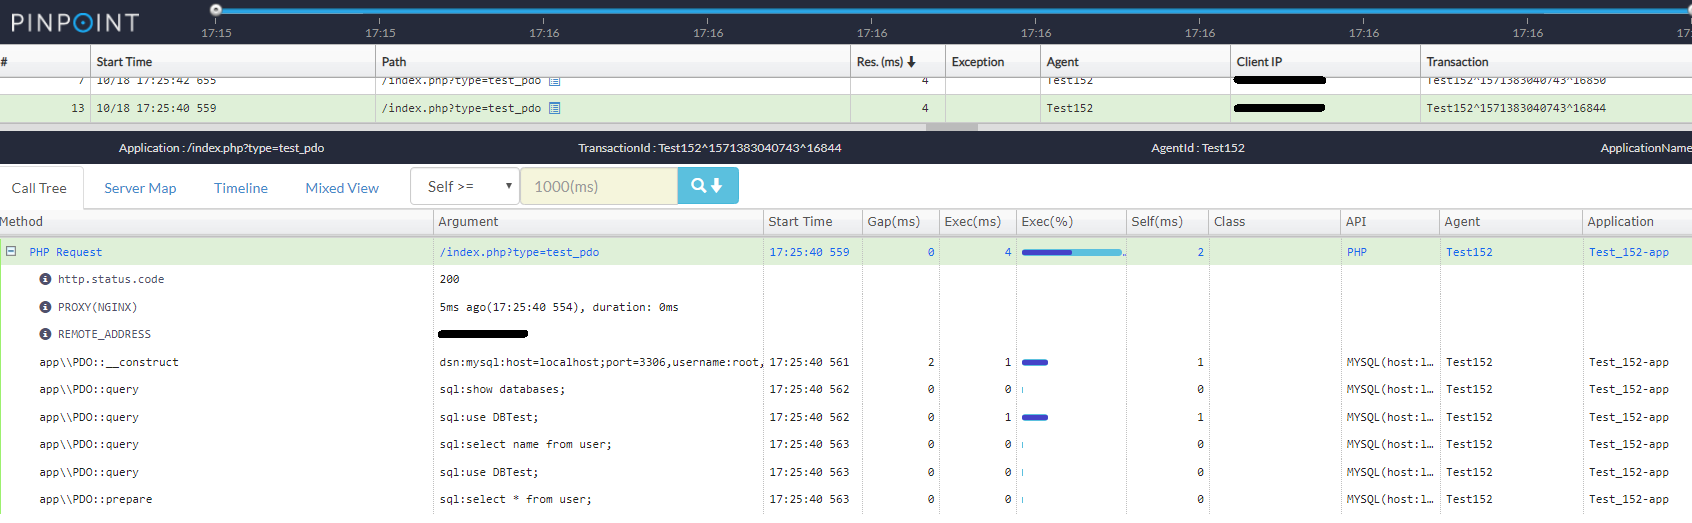The height and width of the screenshot is (523, 1692).
Task: Click the Exec(%) bar of PHP Request
Action: [1073, 252]
